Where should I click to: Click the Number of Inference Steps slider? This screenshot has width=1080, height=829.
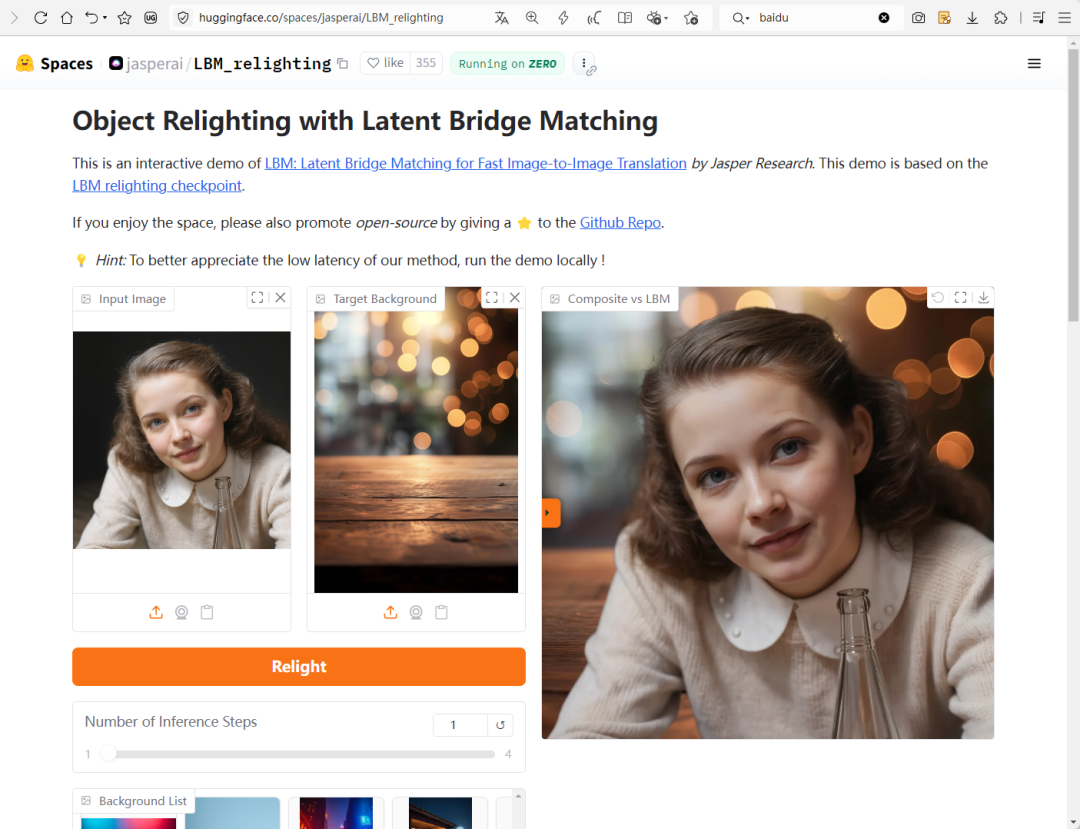(300, 754)
